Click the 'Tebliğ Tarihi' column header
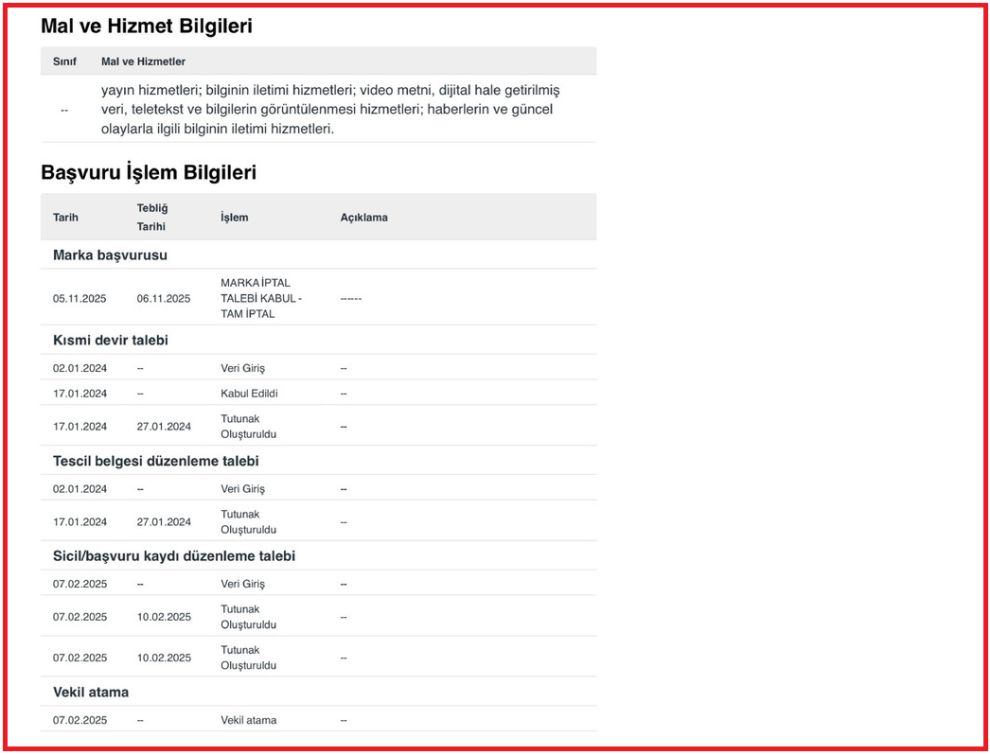The width and height of the screenshot is (990, 755). coord(152,217)
